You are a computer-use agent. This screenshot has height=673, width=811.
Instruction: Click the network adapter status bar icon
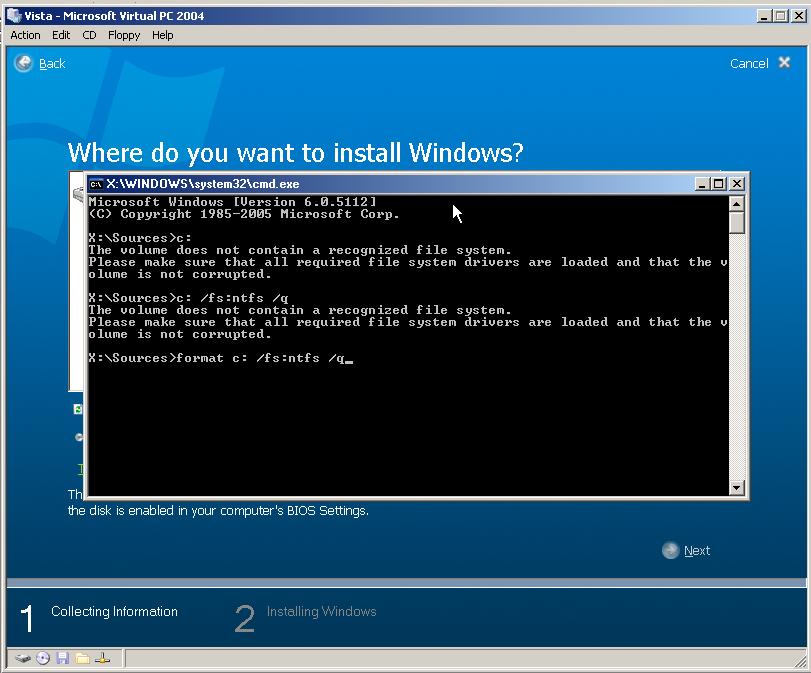tap(102, 659)
